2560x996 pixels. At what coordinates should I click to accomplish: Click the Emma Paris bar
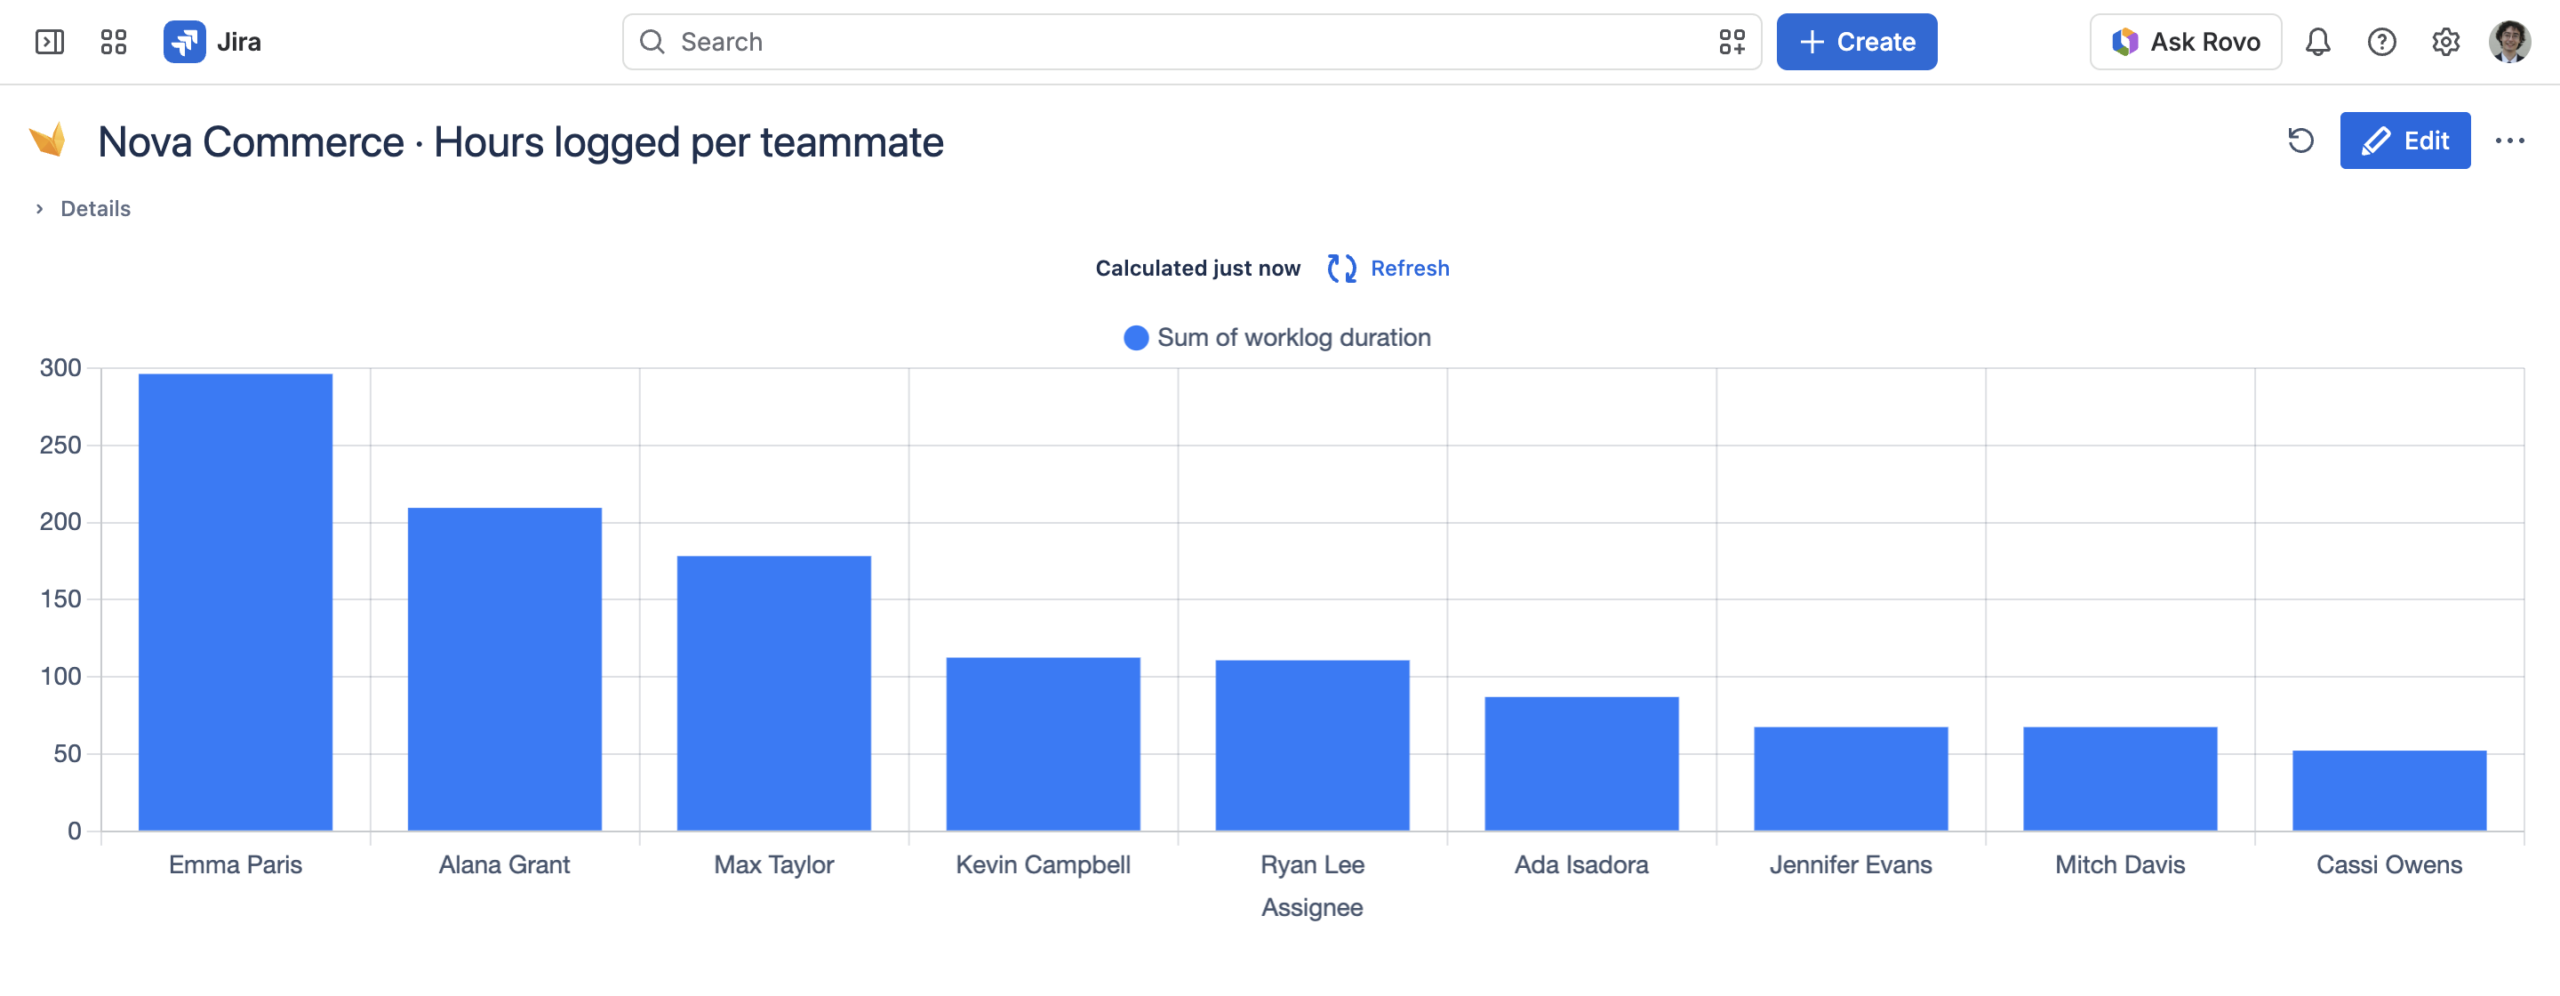(236, 602)
